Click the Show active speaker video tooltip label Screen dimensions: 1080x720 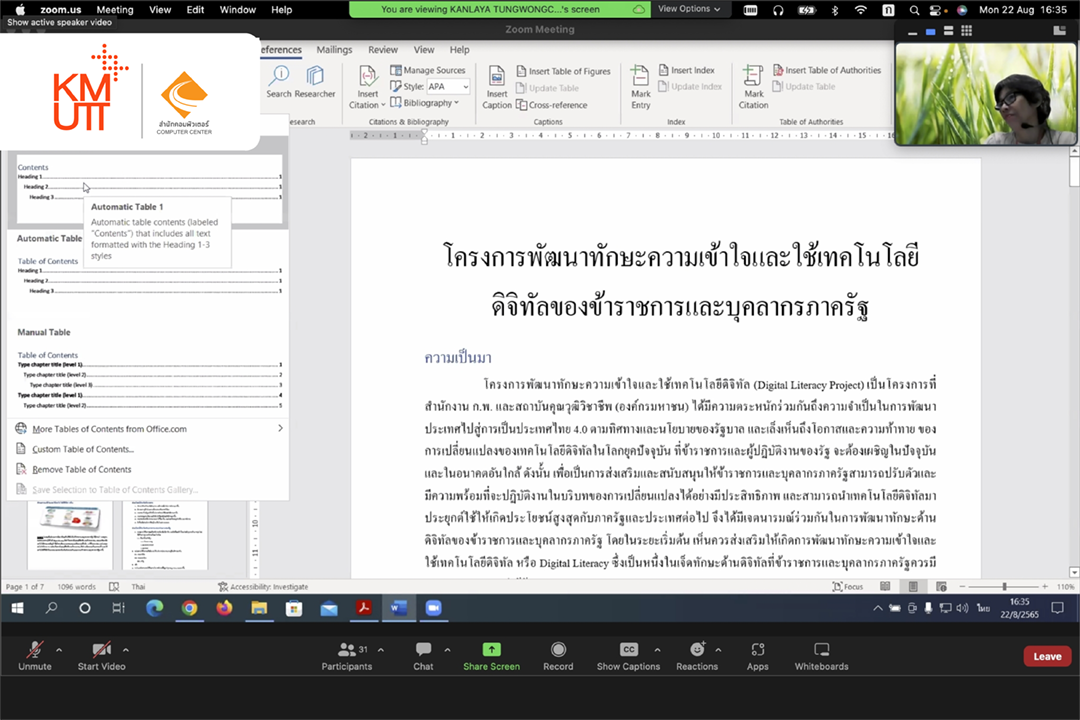(x=59, y=22)
